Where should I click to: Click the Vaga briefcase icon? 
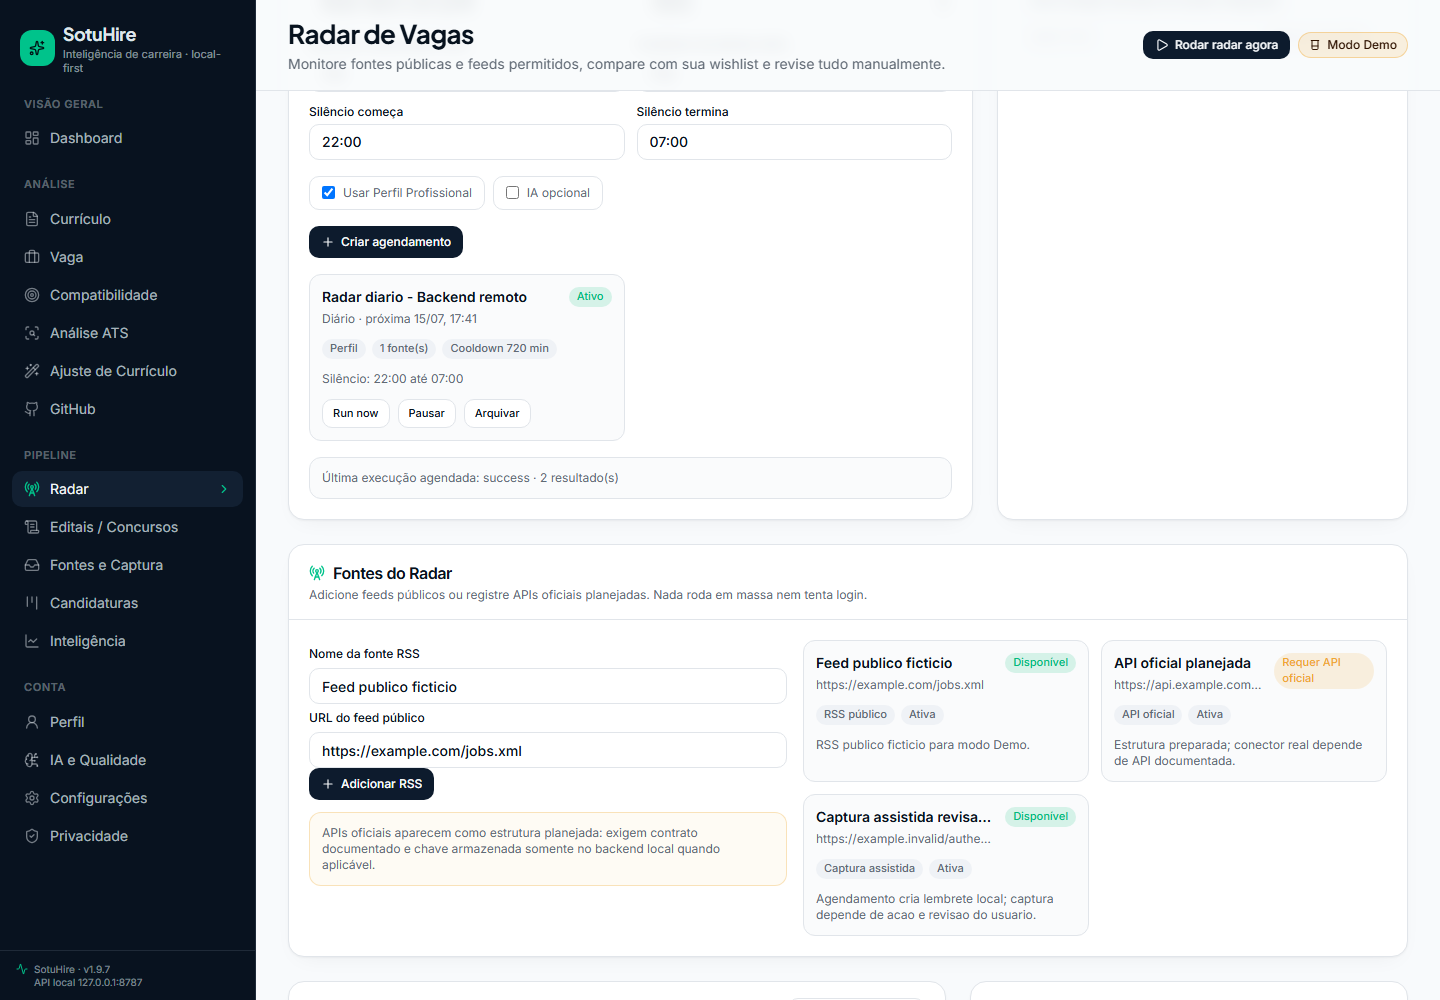pos(32,257)
